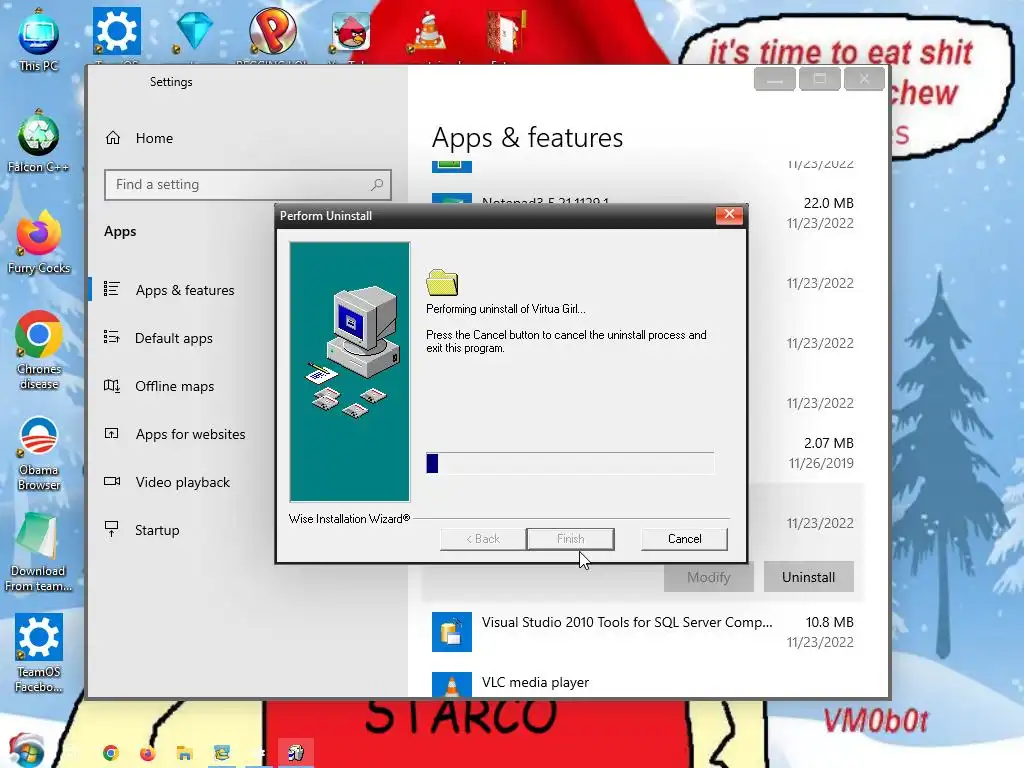Click the search magnifier in Find a setting
The width and height of the screenshot is (1024, 768).
tap(377, 185)
